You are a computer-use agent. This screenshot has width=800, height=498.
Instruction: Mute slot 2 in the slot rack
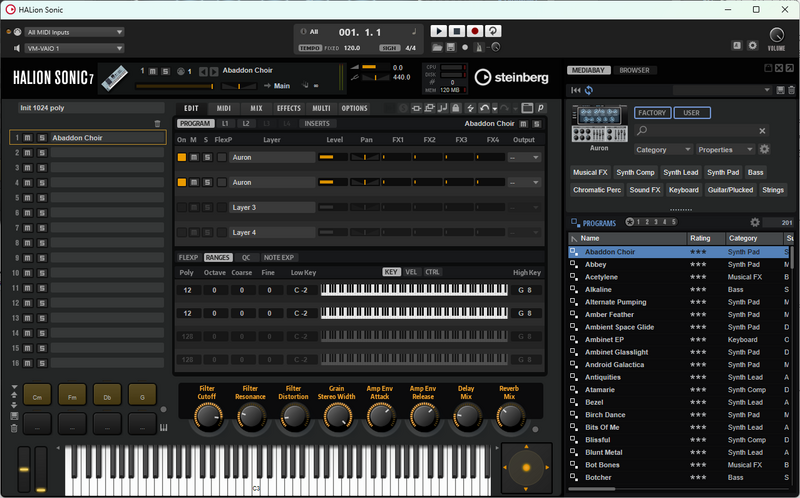(28, 153)
